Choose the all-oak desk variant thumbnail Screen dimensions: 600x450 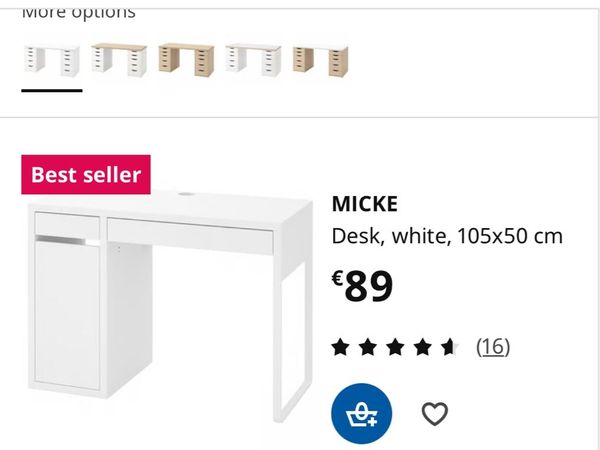[x=186, y=60]
